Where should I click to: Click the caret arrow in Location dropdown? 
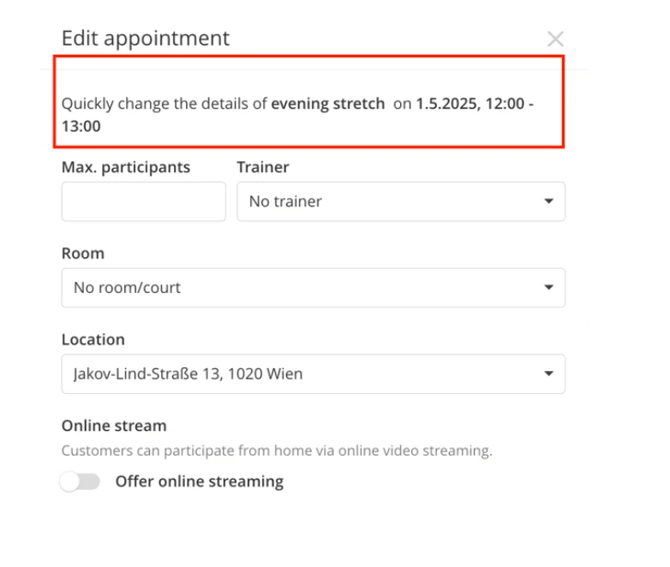tap(549, 373)
